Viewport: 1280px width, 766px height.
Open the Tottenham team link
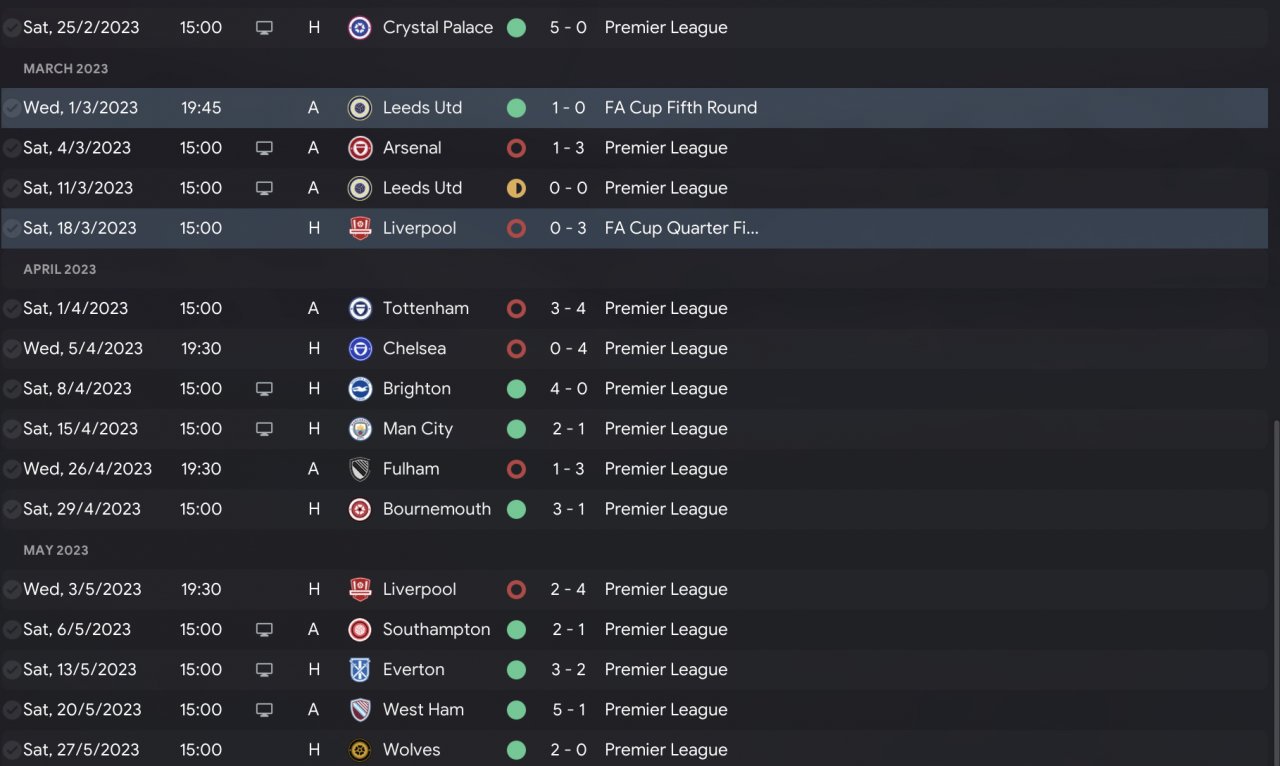426,309
